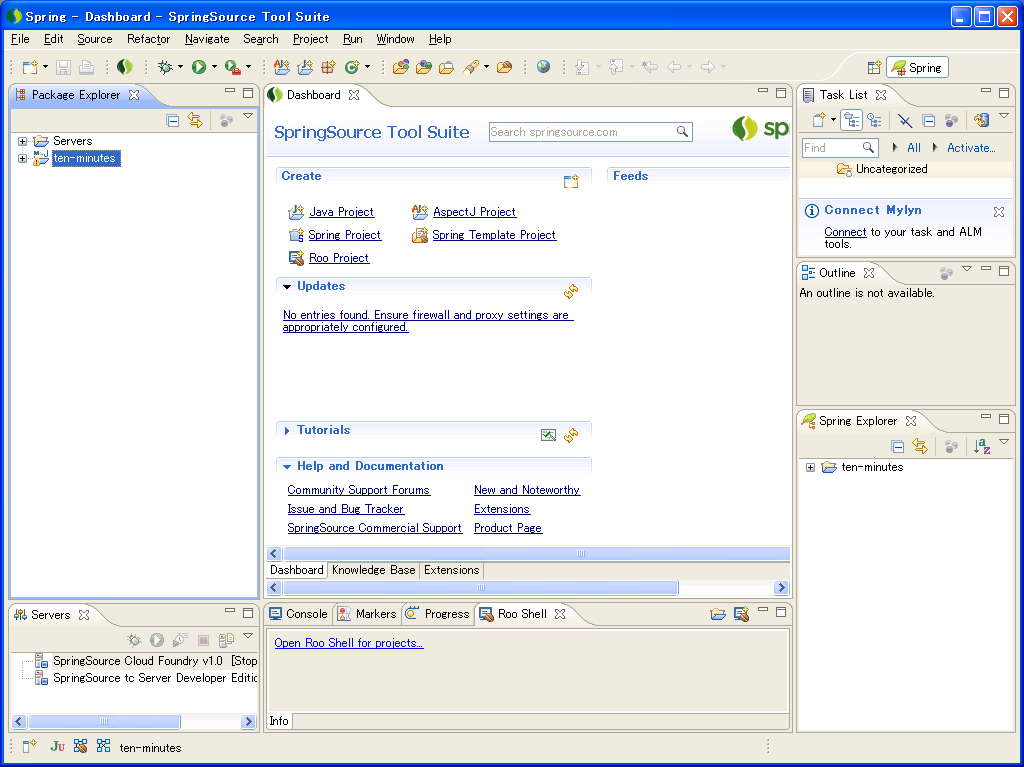Click the Spring perspective button
This screenshot has width=1024, height=767.
(917, 67)
